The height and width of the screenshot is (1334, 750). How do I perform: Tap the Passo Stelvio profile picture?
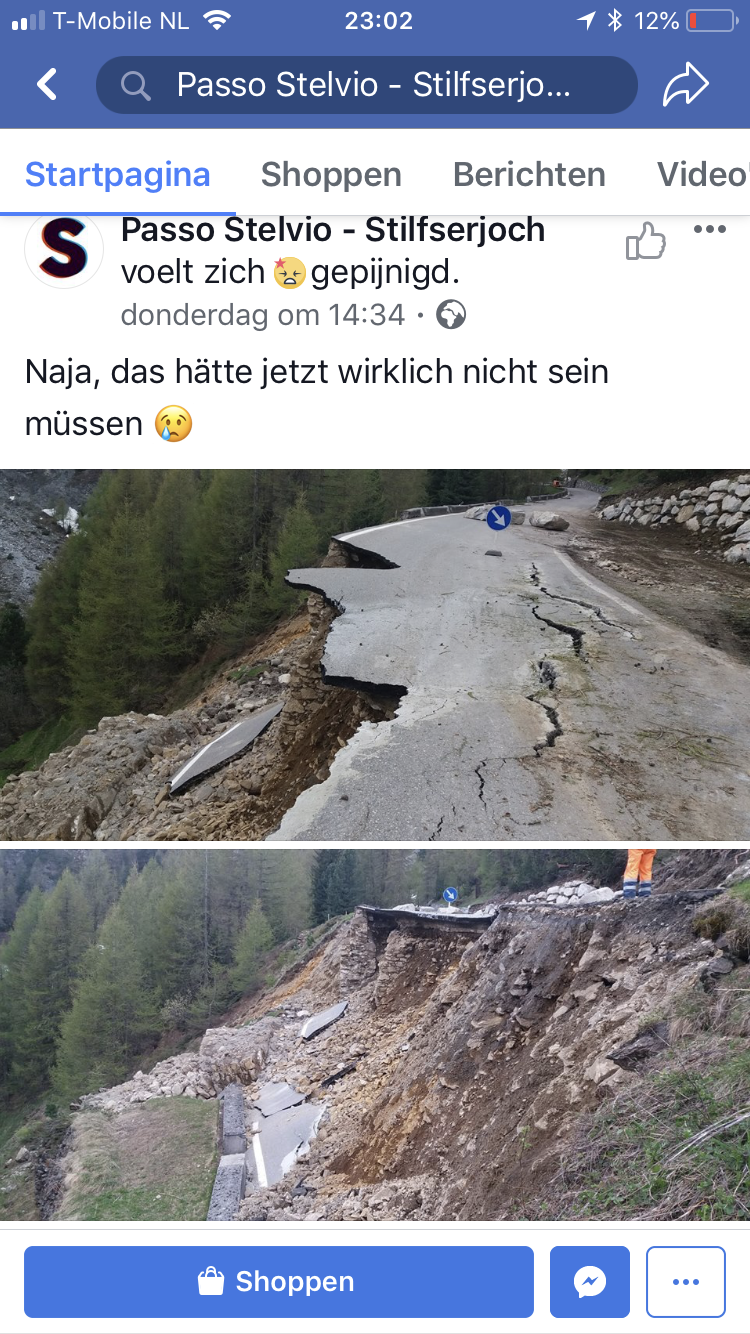tap(64, 250)
